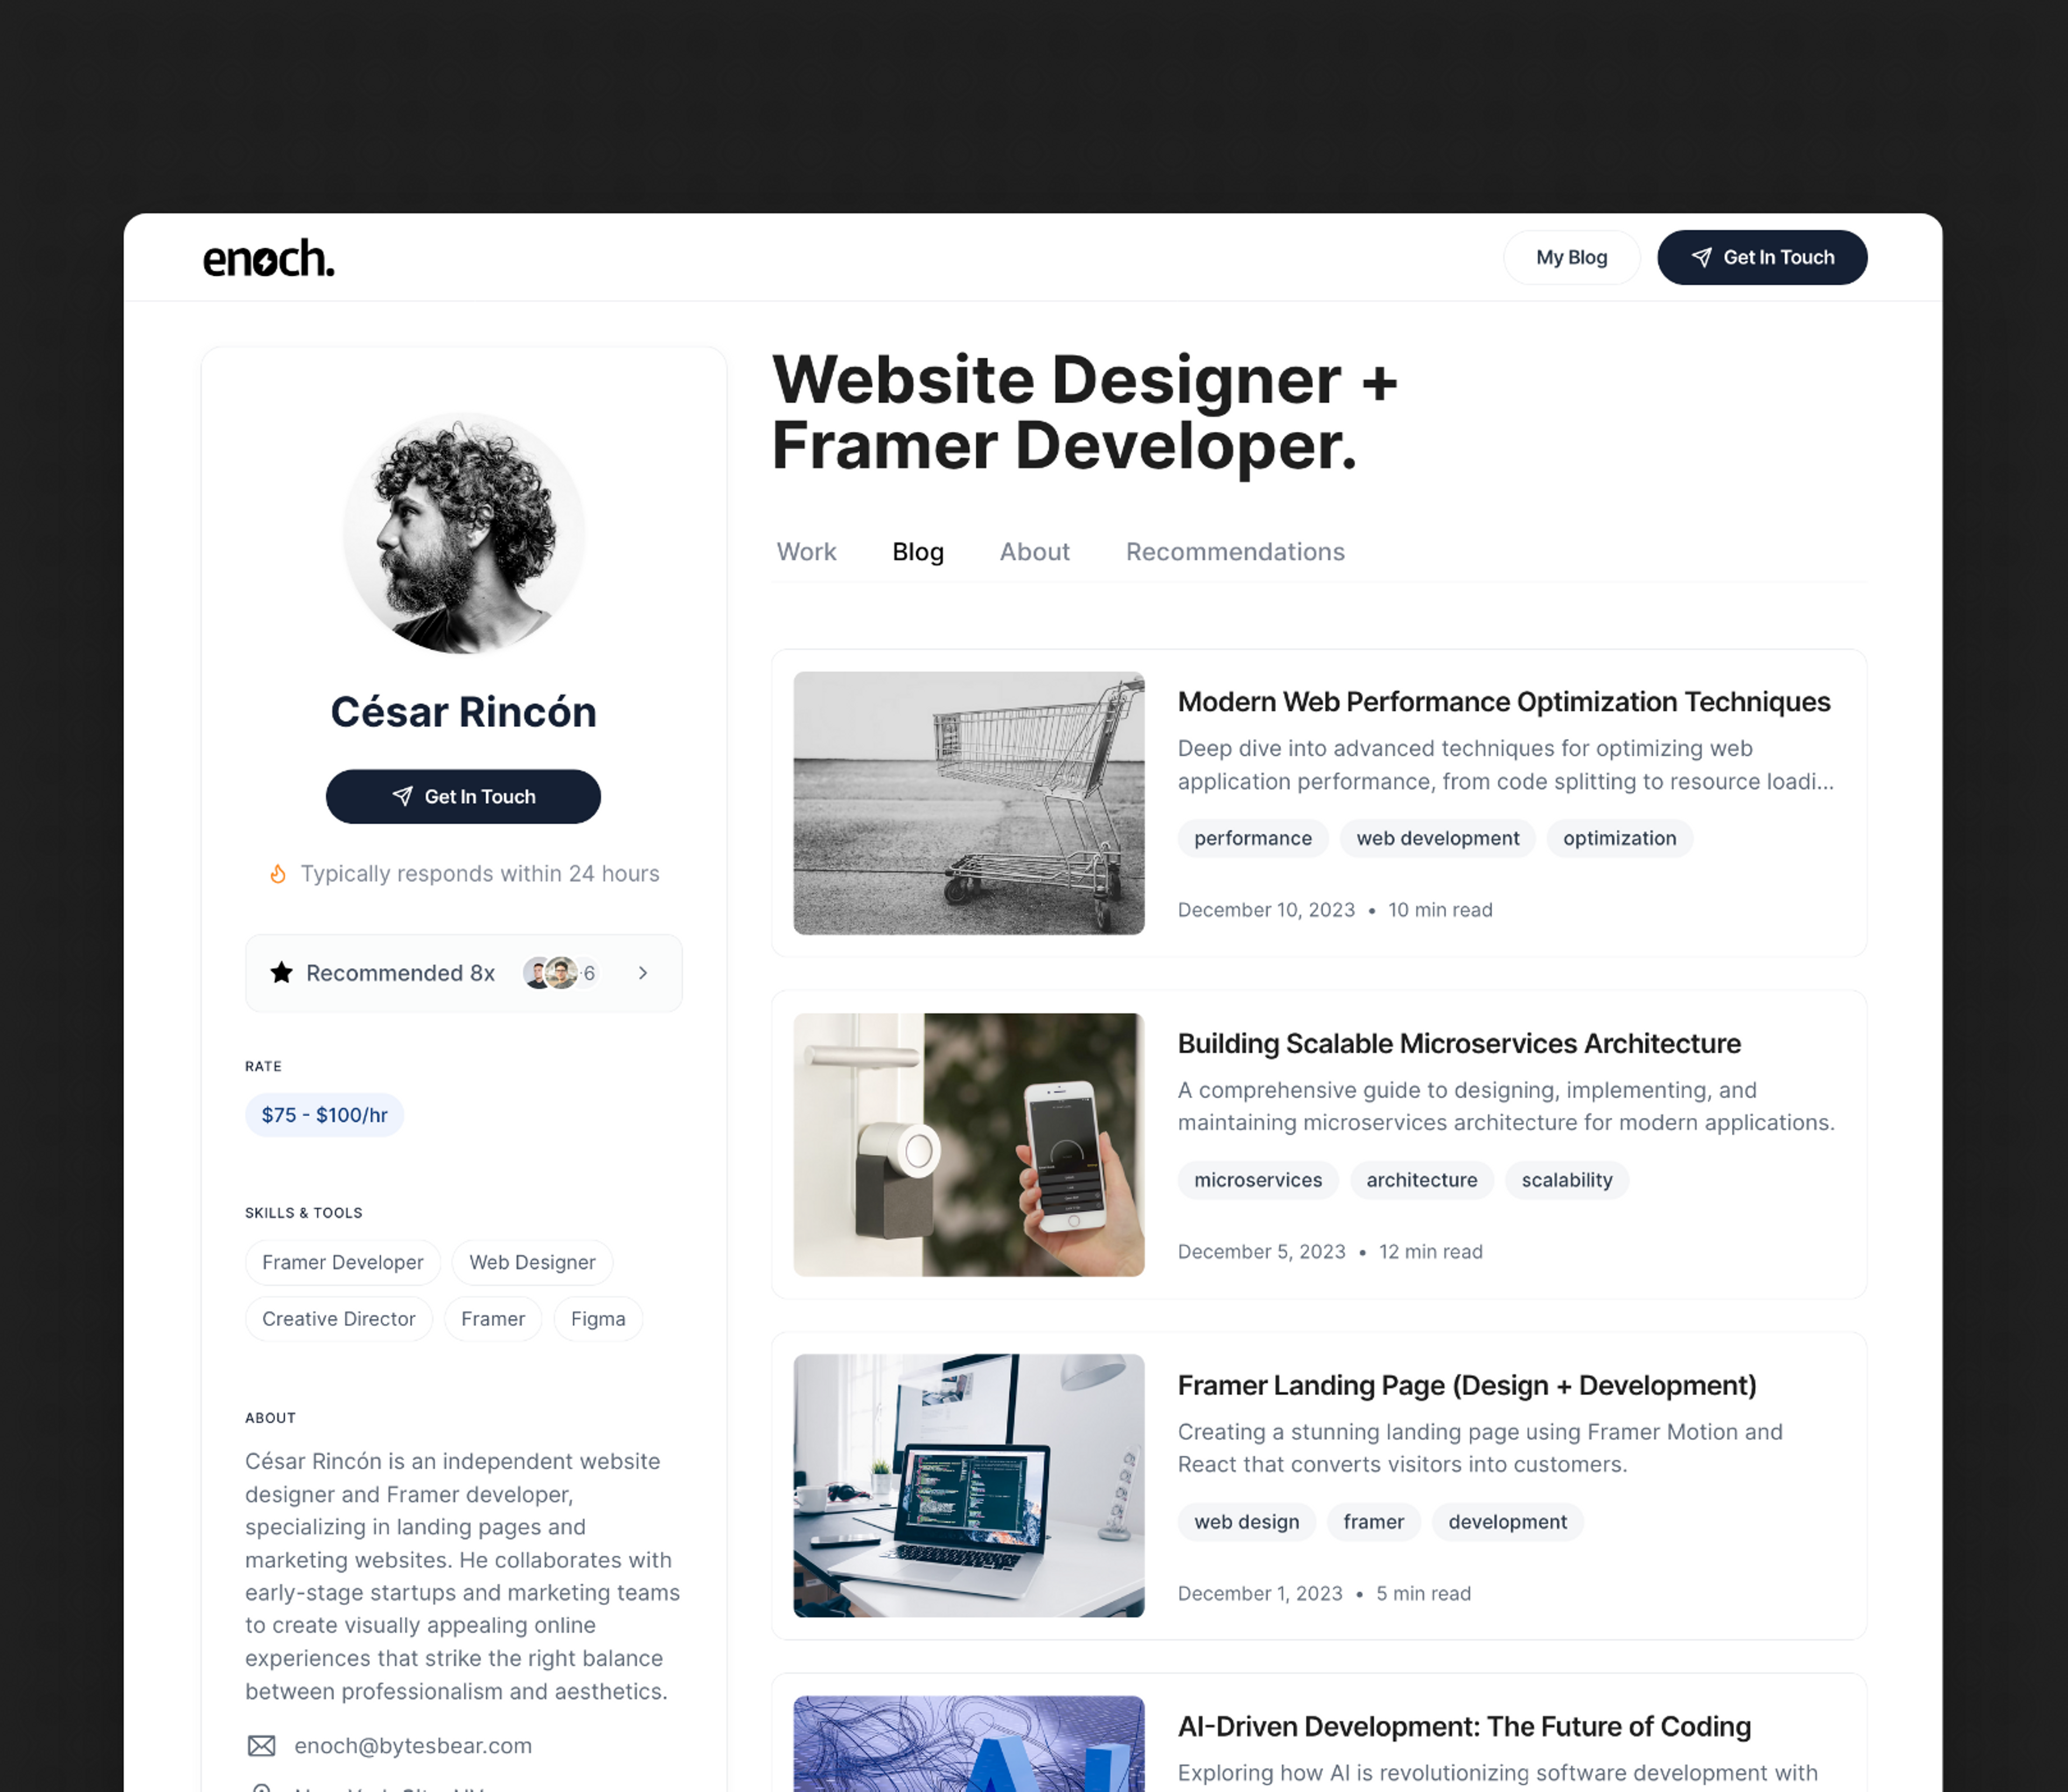The width and height of the screenshot is (2068, 1792).
Task: Click the My Blog navigation link
Action: pyautogui.click(x=1570, y=257)
